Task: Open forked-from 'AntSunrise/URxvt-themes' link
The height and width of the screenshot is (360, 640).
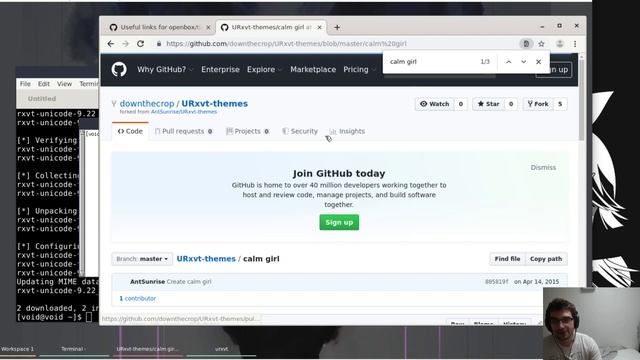Action: 184,112
